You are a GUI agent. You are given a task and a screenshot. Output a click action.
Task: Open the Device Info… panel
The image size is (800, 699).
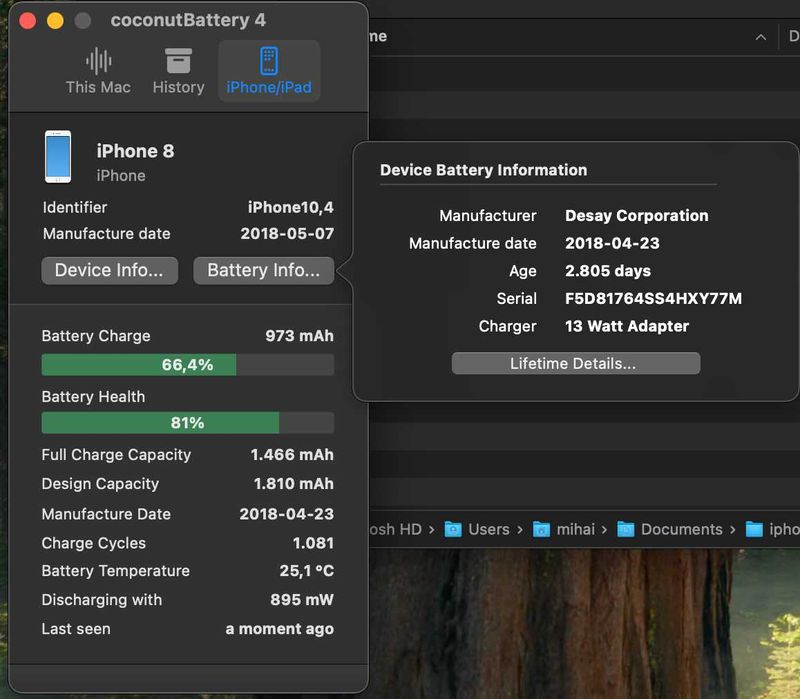pos(109,270)
